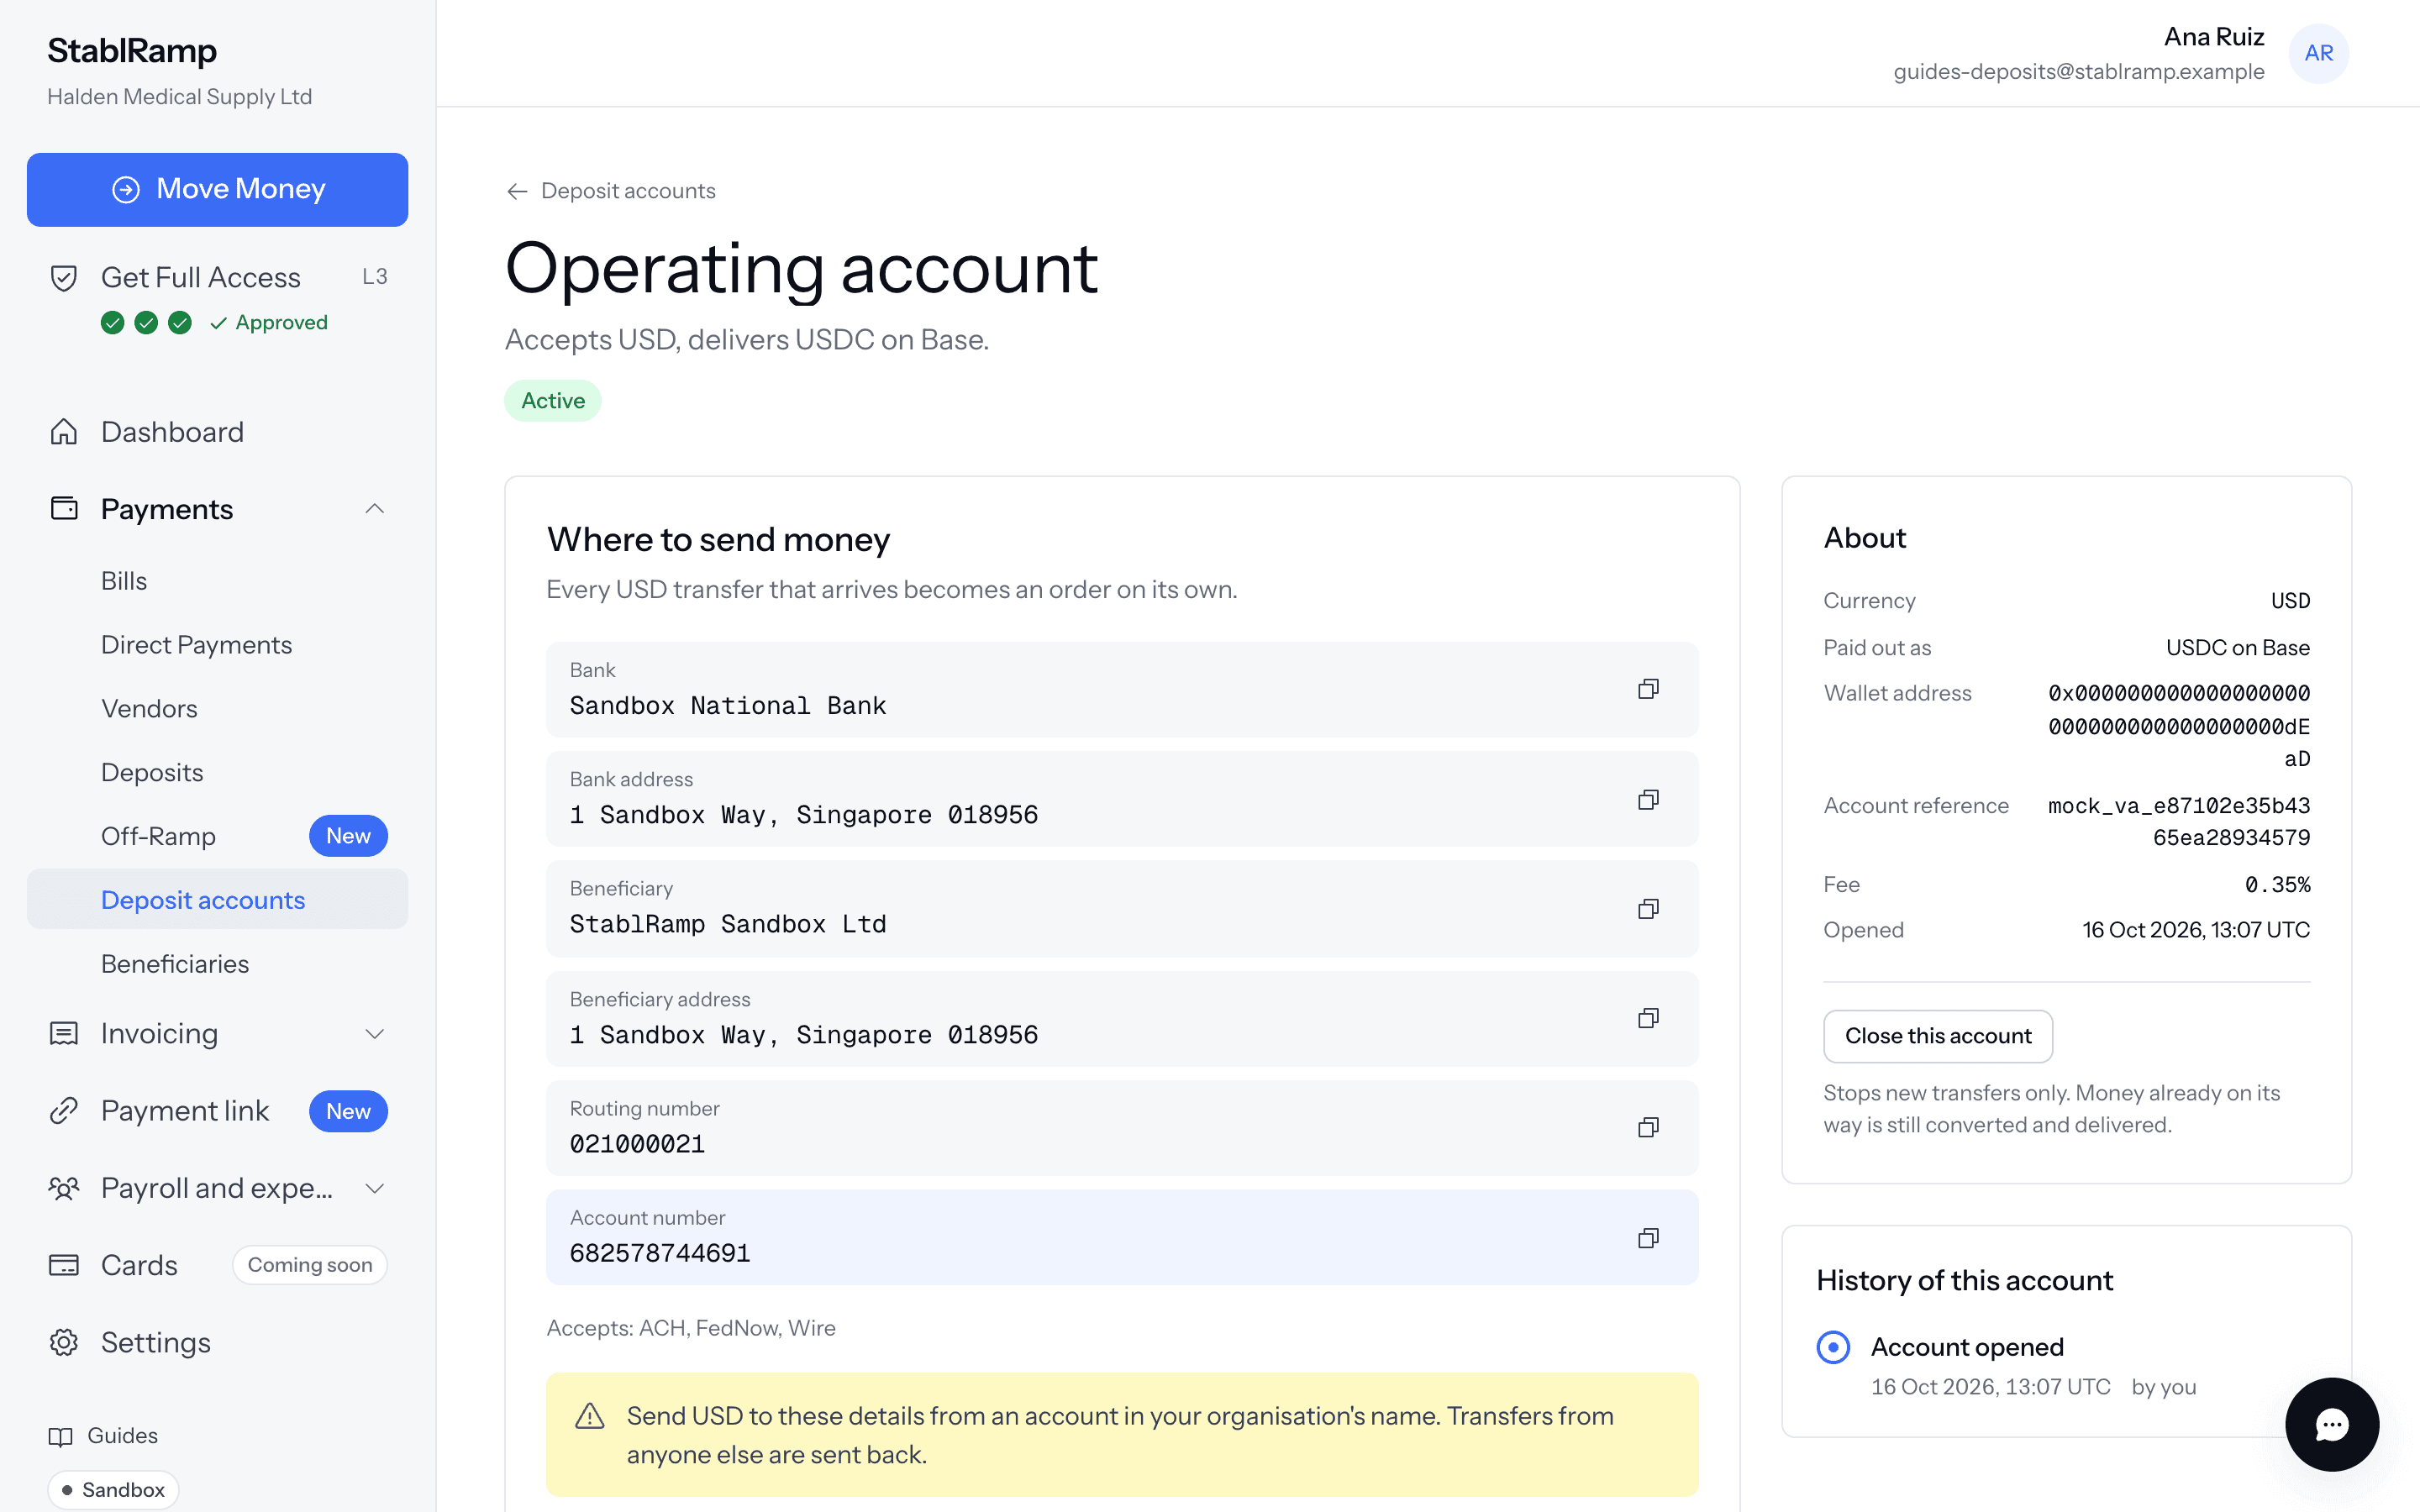Screen dimensions: 2420x1512
Task: Click the Dashboard home icon
Action: [64, 432]
